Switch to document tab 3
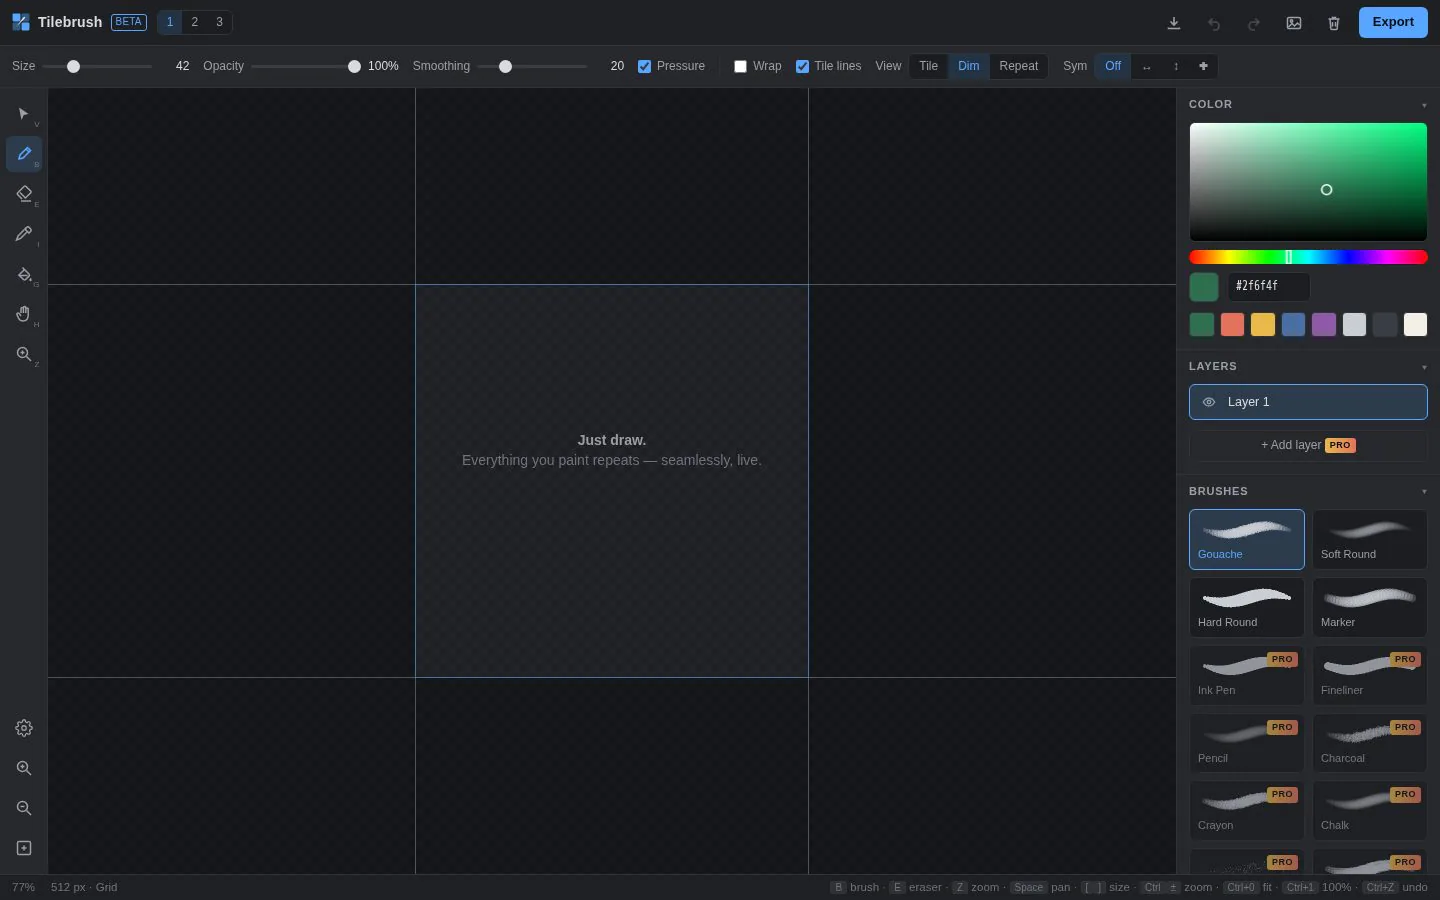This screenshot has width=1440, height=900. (219, 22)
